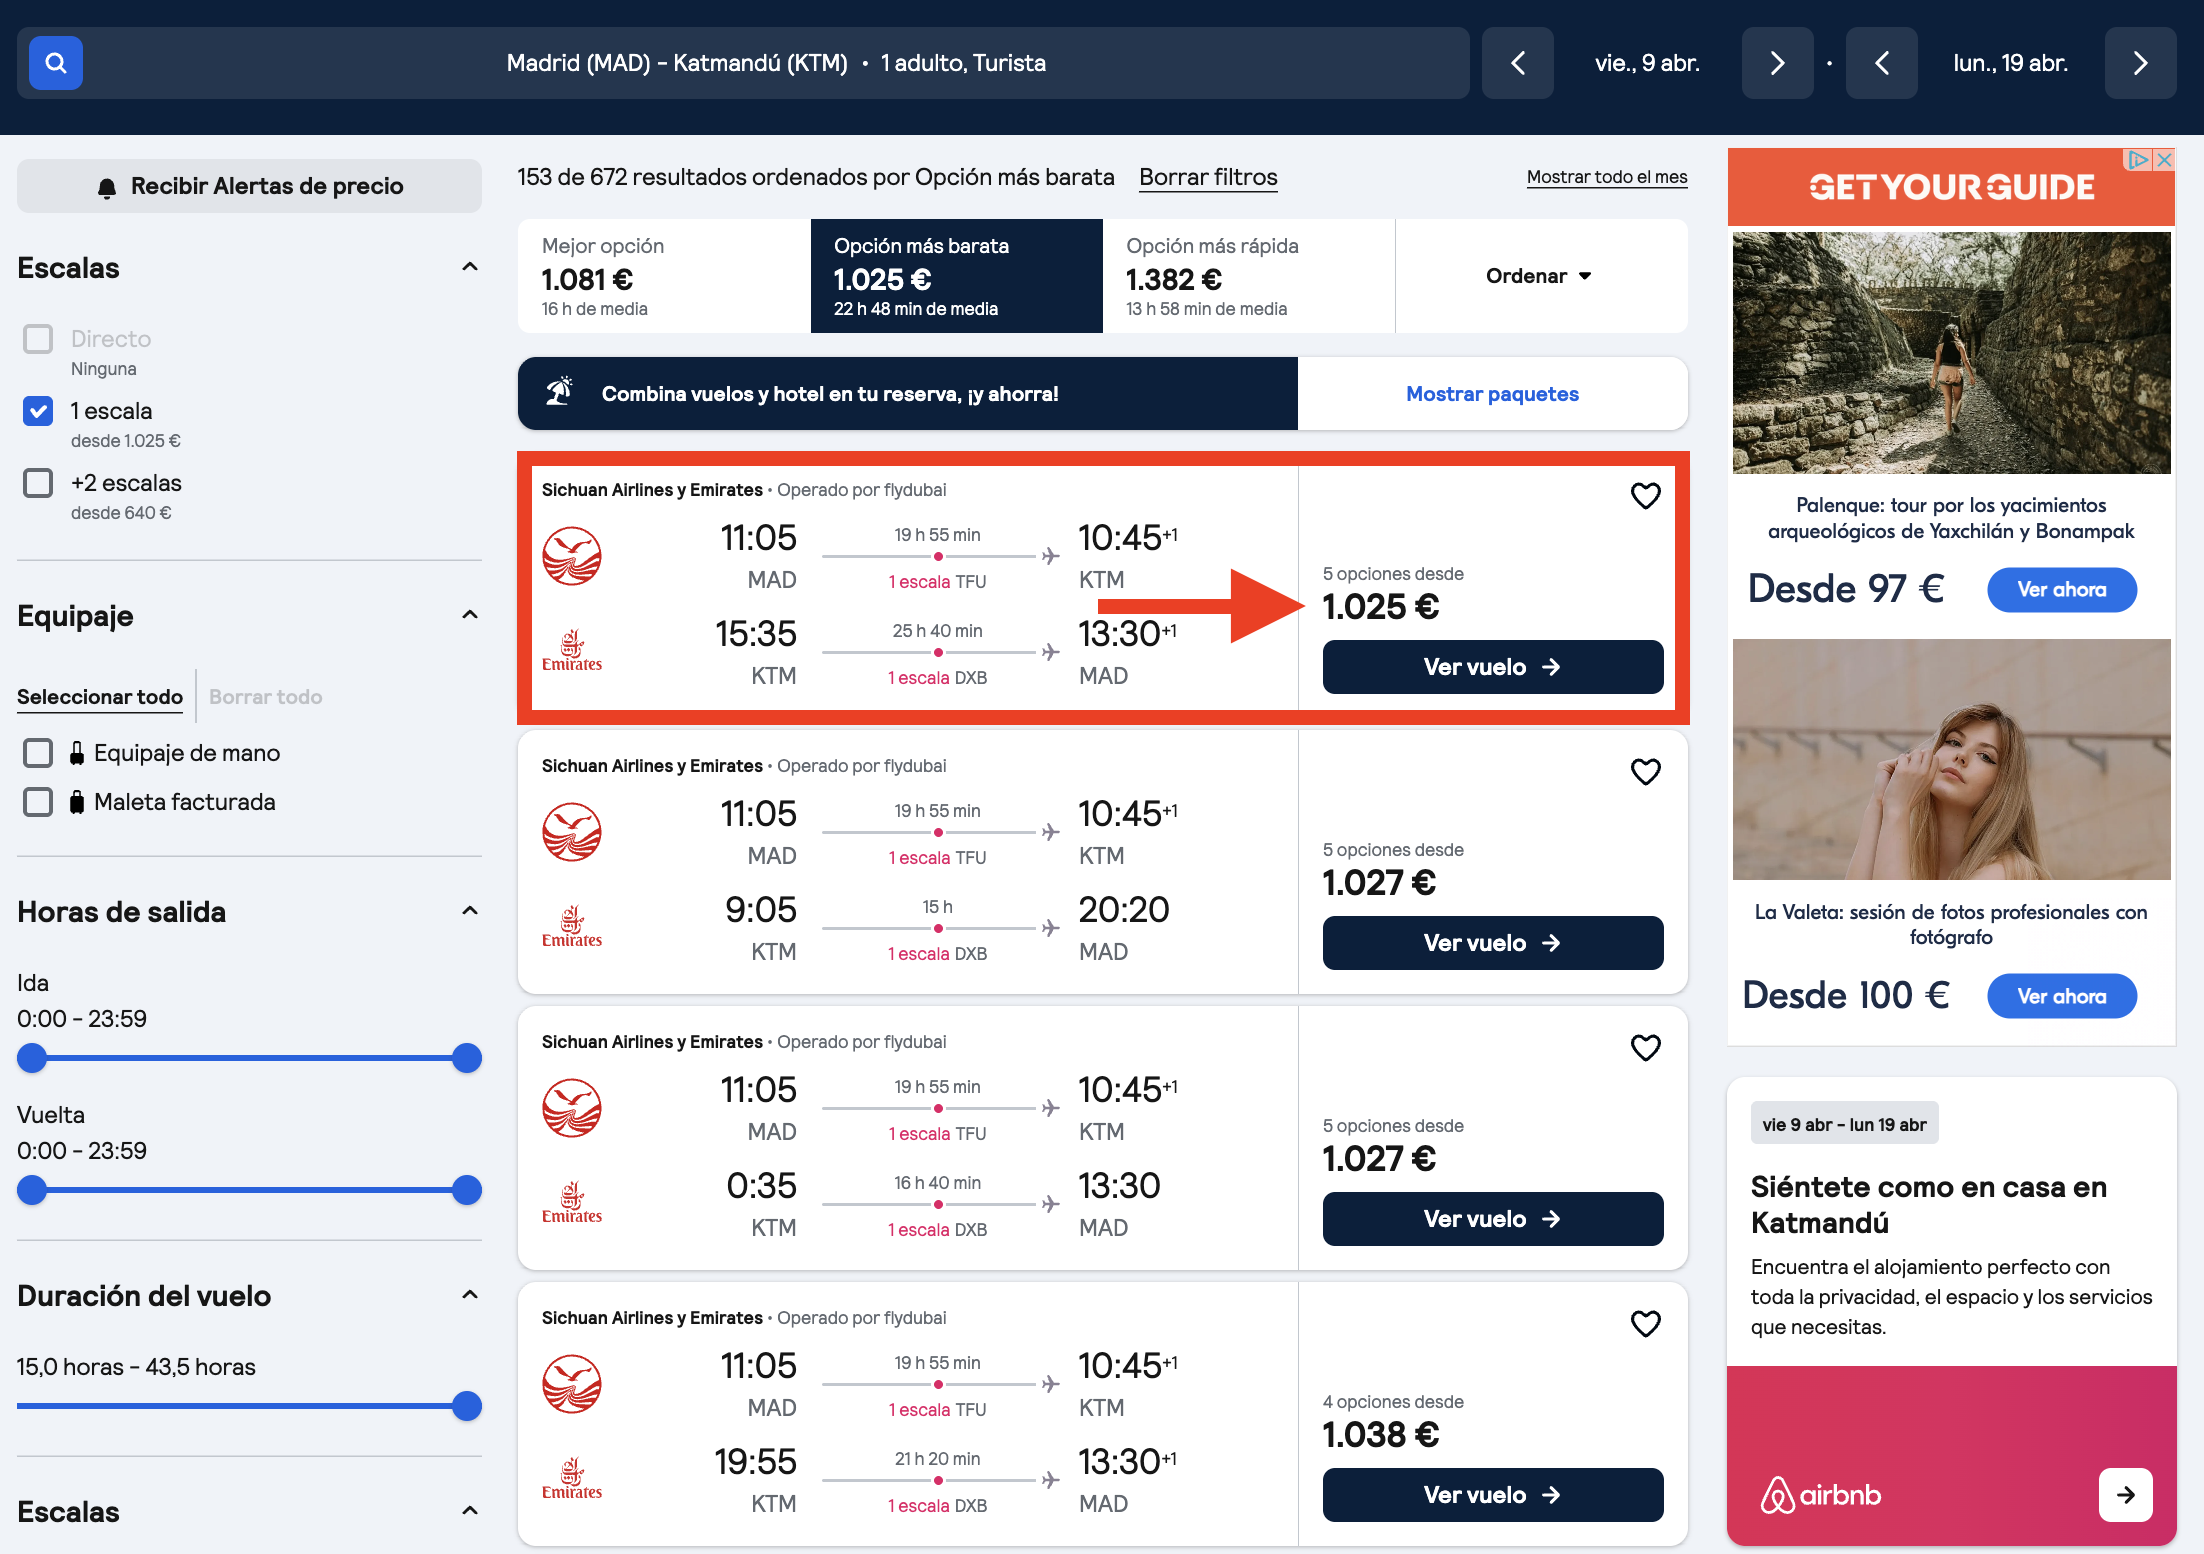Uncheck the 1 escala filter
Image resolution: width=2204 pixels, height=1554 pixels.
(38, 411)
